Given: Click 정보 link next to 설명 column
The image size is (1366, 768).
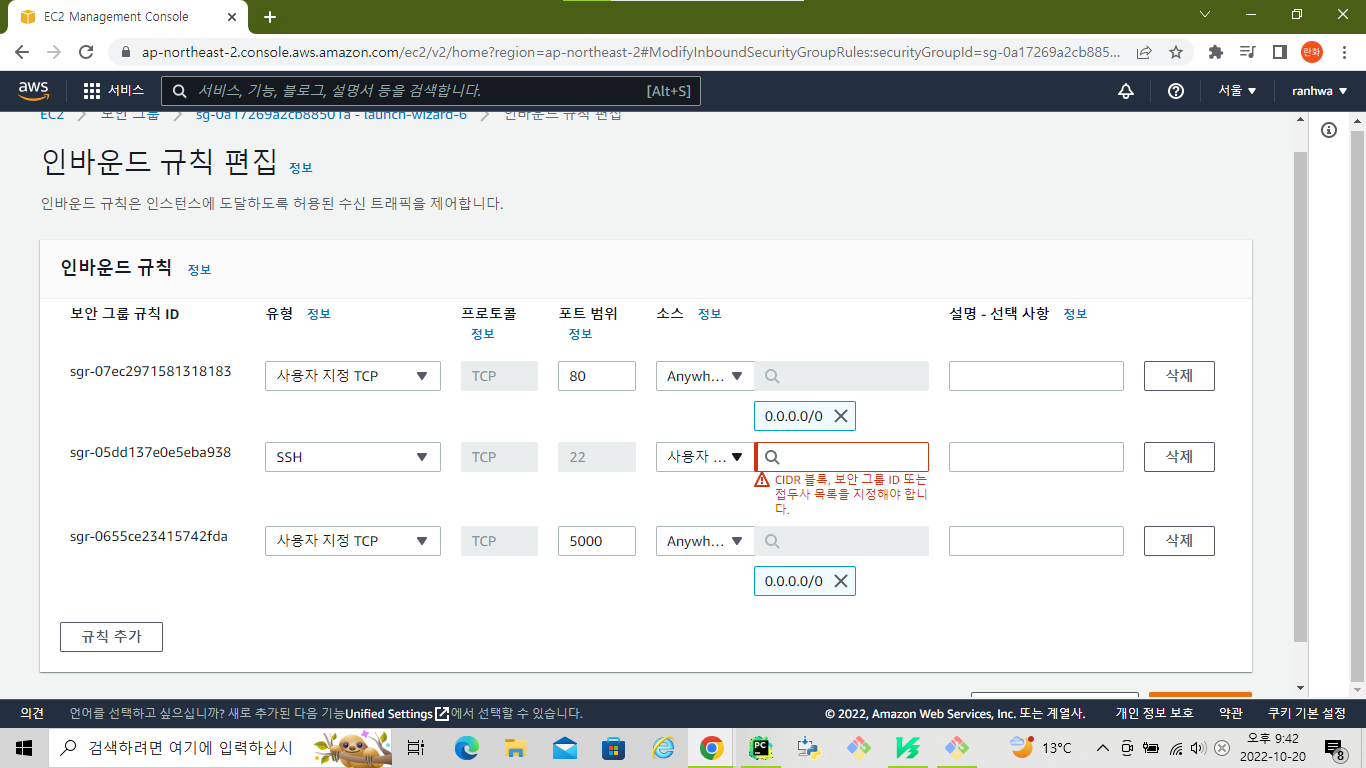Looking at the screenshot, I should [1075, 314].
